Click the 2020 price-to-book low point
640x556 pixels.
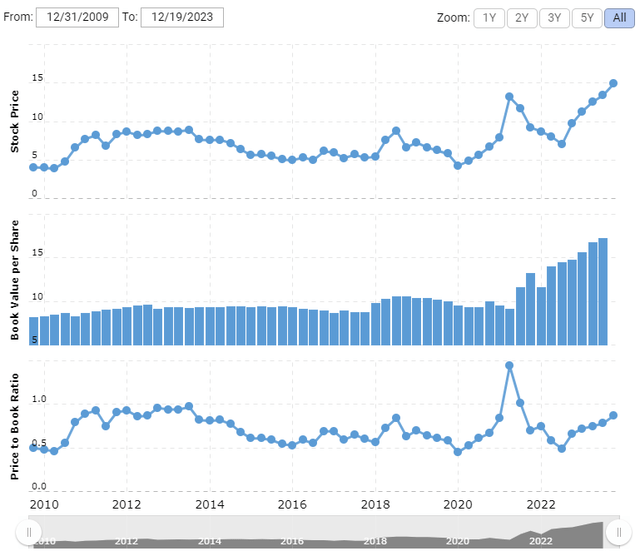coord(458,452)
